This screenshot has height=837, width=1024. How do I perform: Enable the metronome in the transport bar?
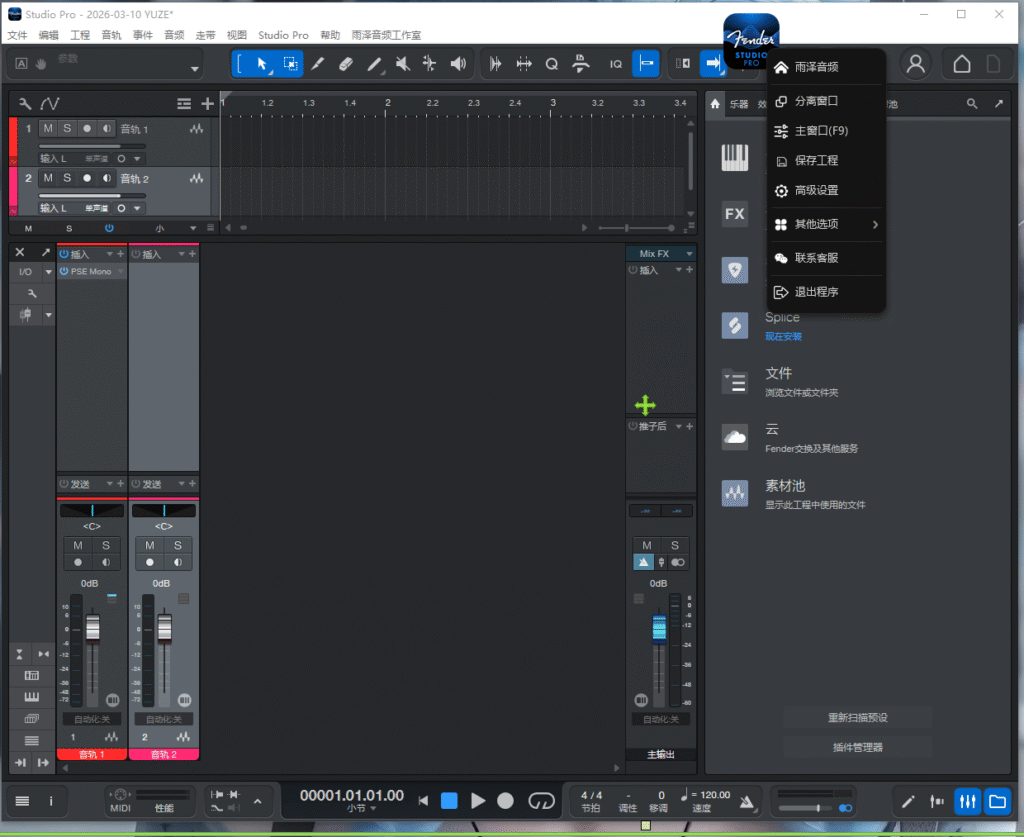coord(748,799)
